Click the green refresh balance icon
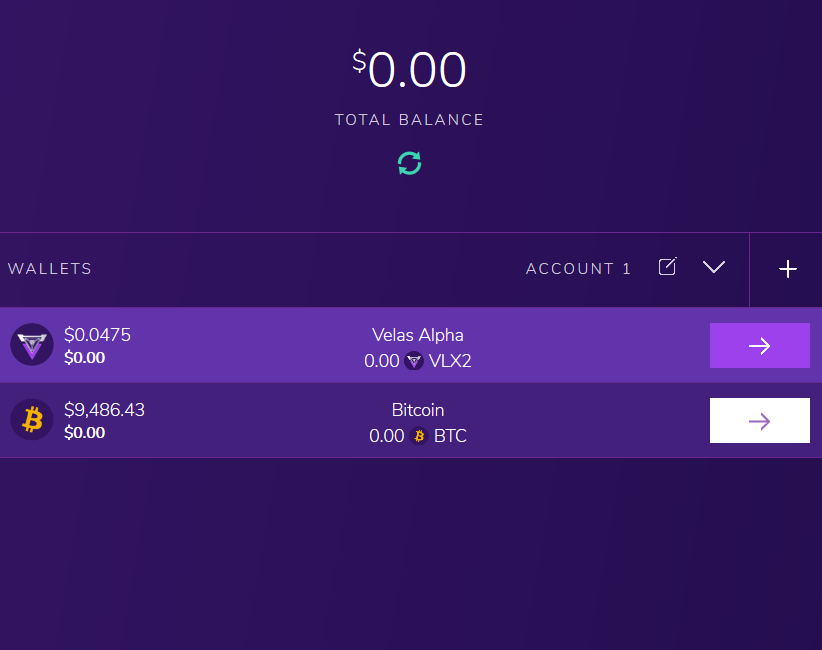Viewport: 822px width, 650px height. tap(409, 163)
